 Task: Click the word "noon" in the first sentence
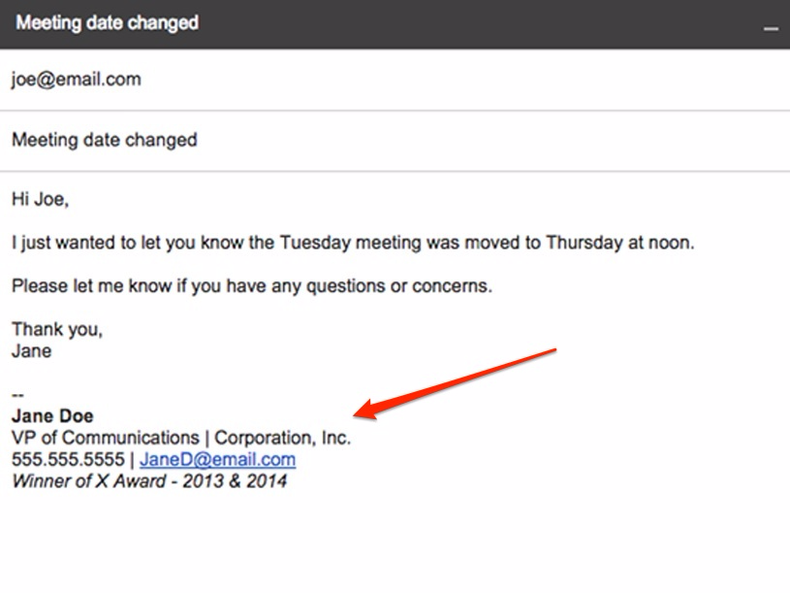tap(670, 243)
